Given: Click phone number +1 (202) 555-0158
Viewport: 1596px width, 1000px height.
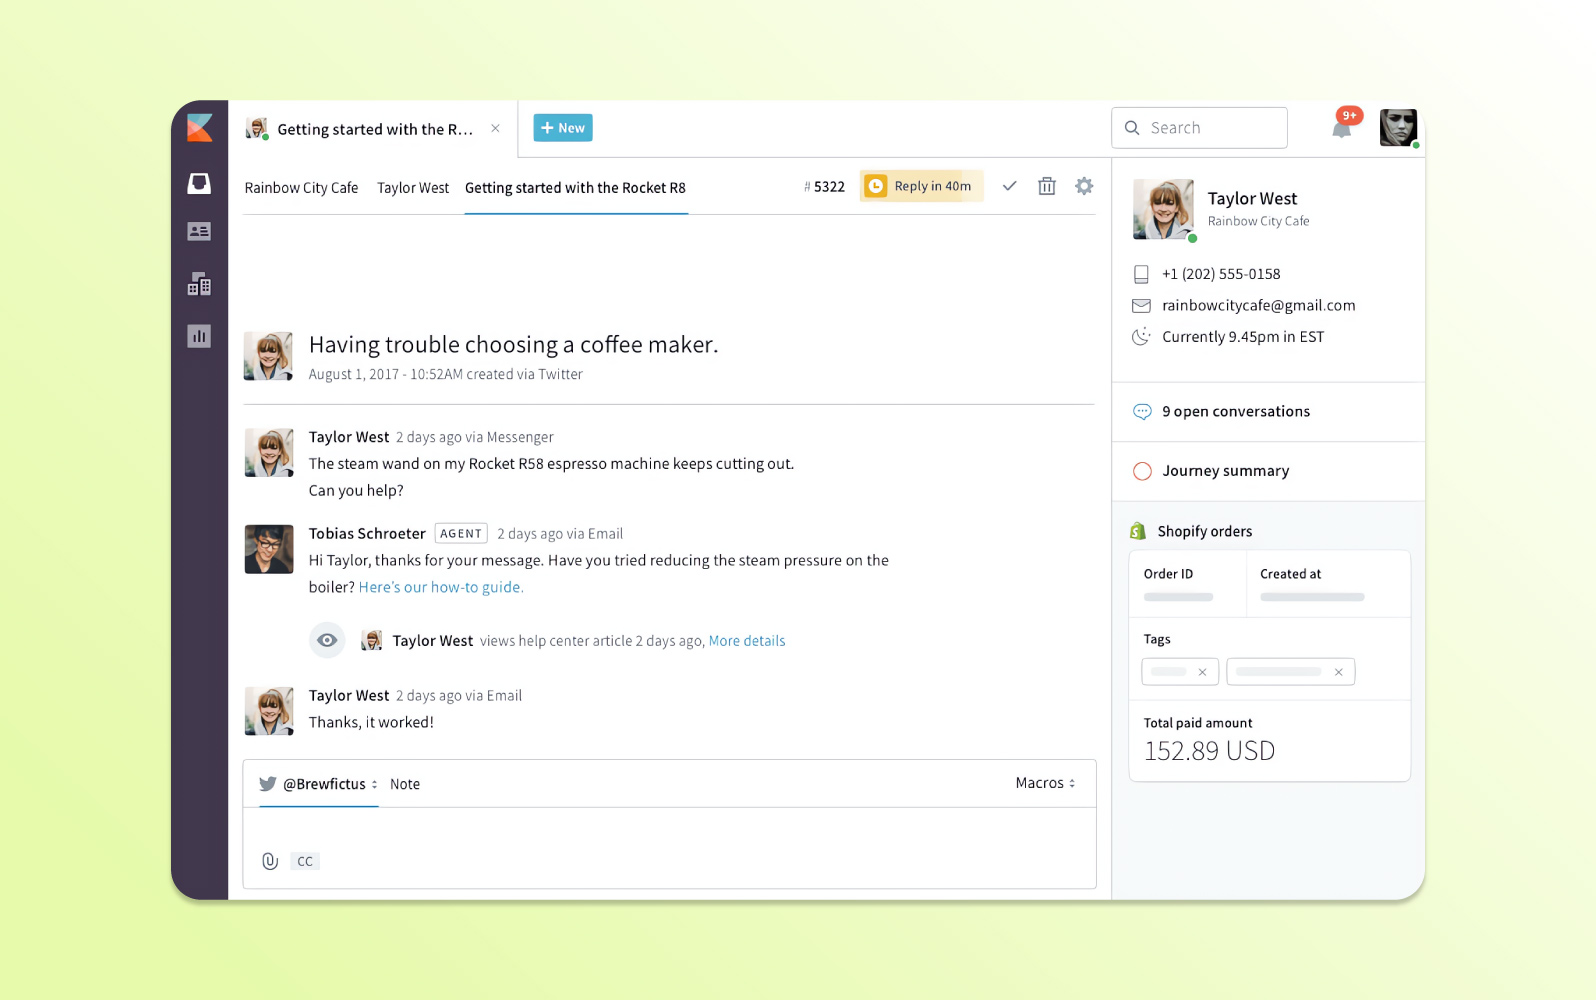Looking at the screenshot, I should click(1221, 274).
